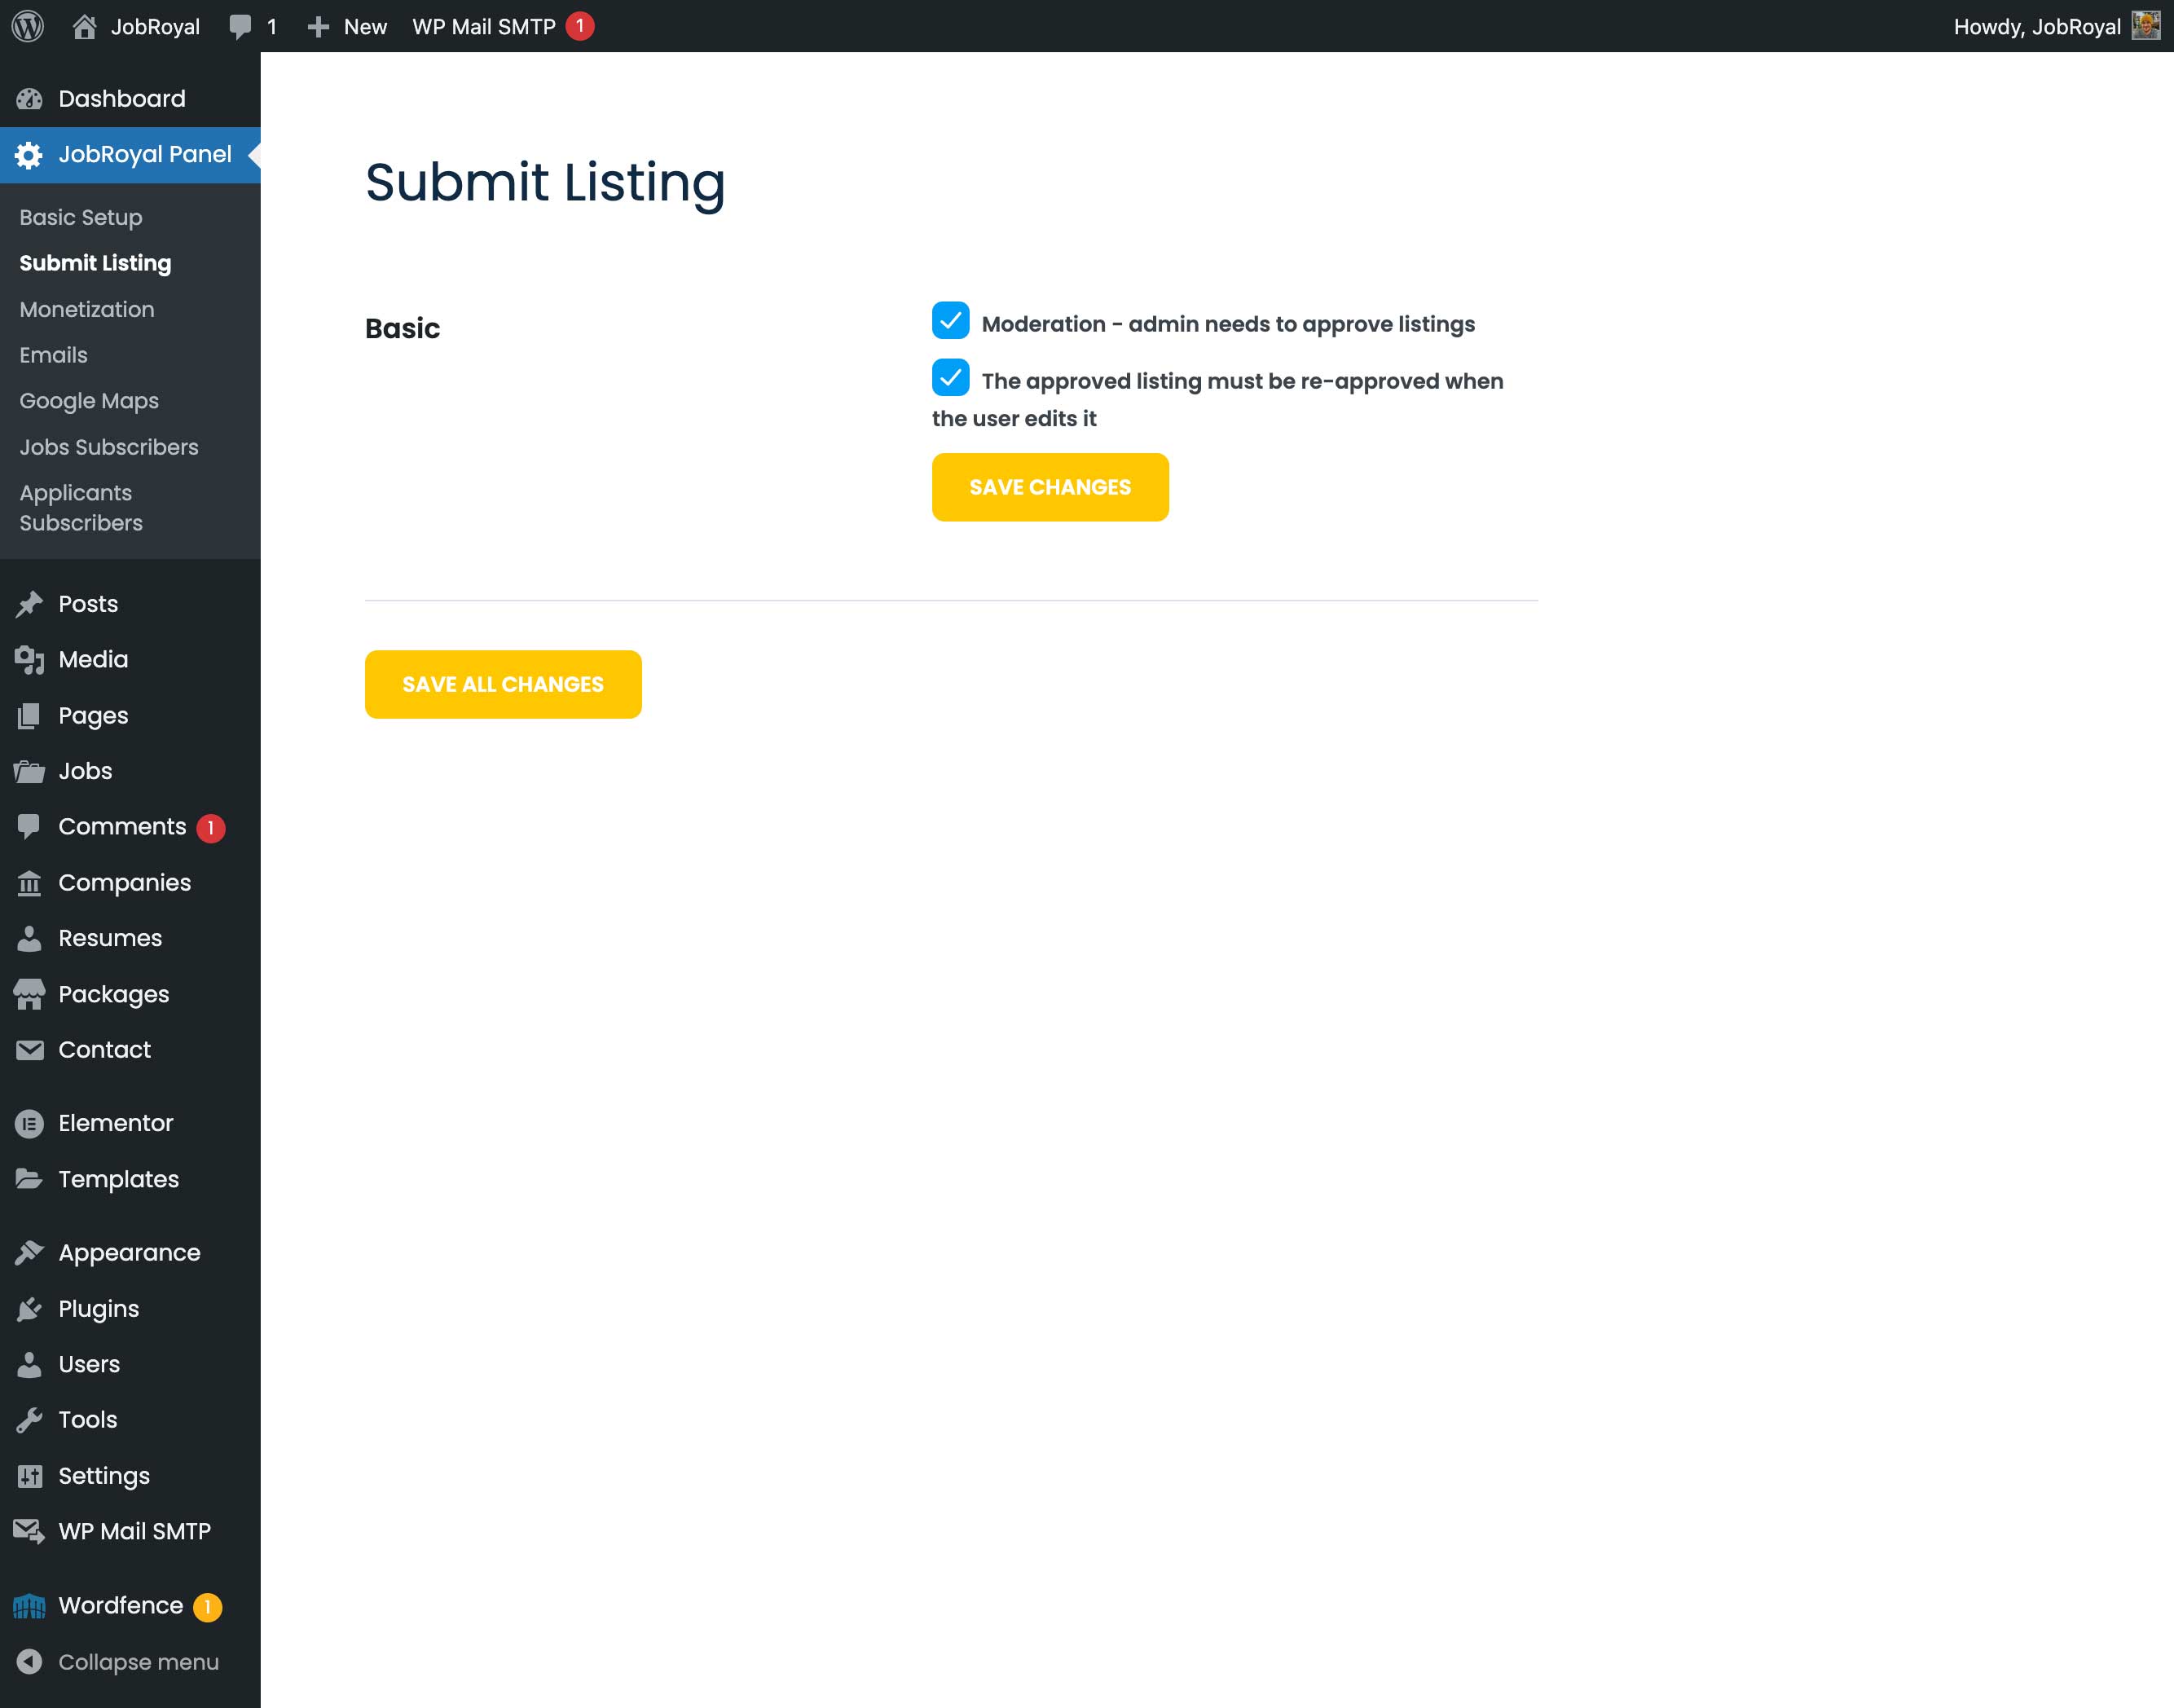
Task: Click the plus New icon
Action: (x=318, y=27)
